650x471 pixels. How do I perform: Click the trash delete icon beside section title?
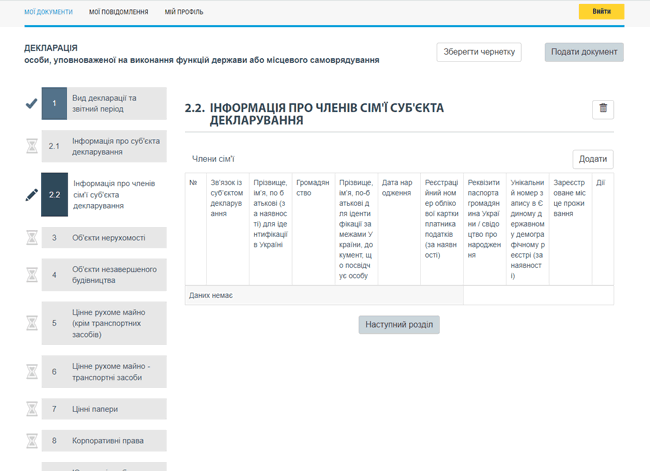tap(603, 109)
